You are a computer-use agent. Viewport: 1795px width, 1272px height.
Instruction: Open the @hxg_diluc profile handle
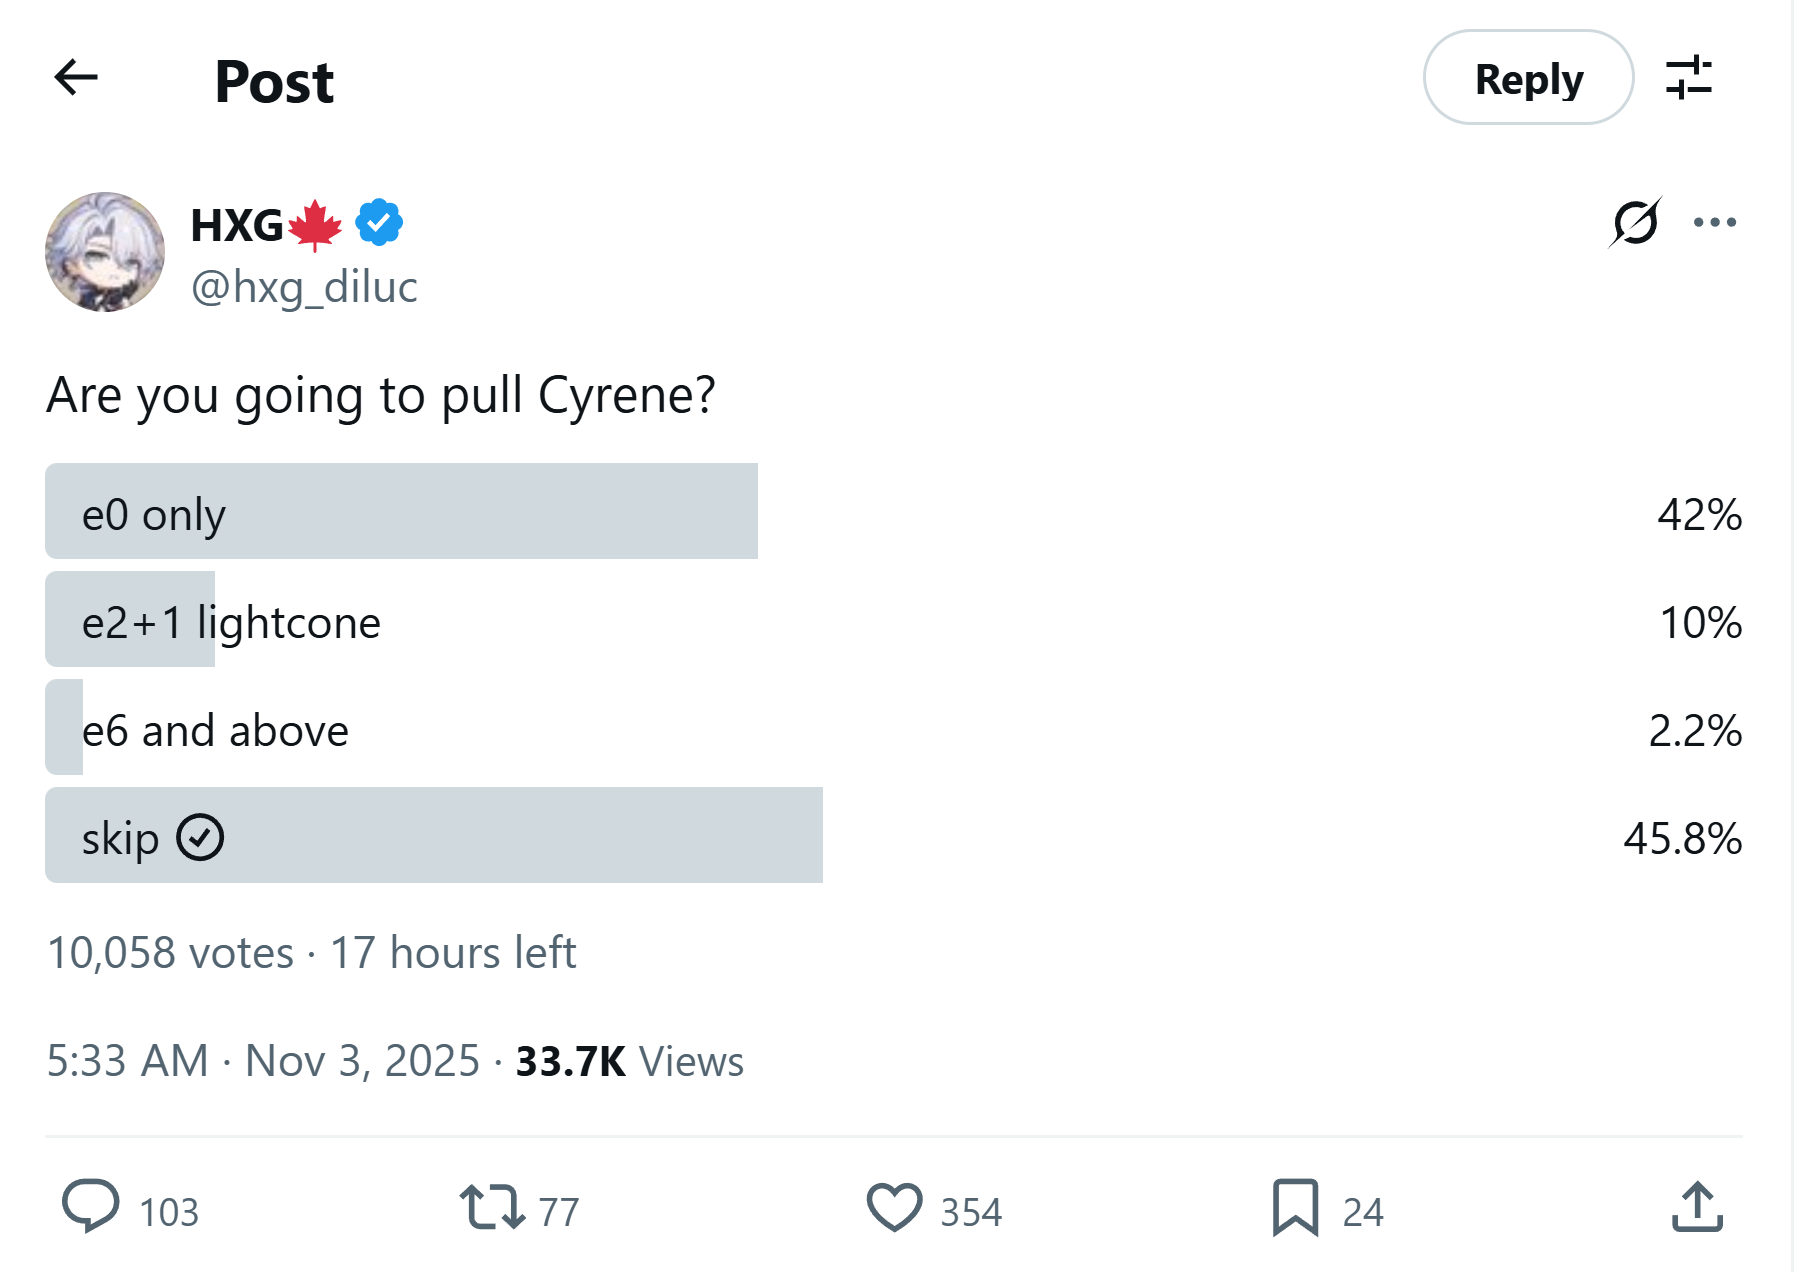tap(304, 287)
